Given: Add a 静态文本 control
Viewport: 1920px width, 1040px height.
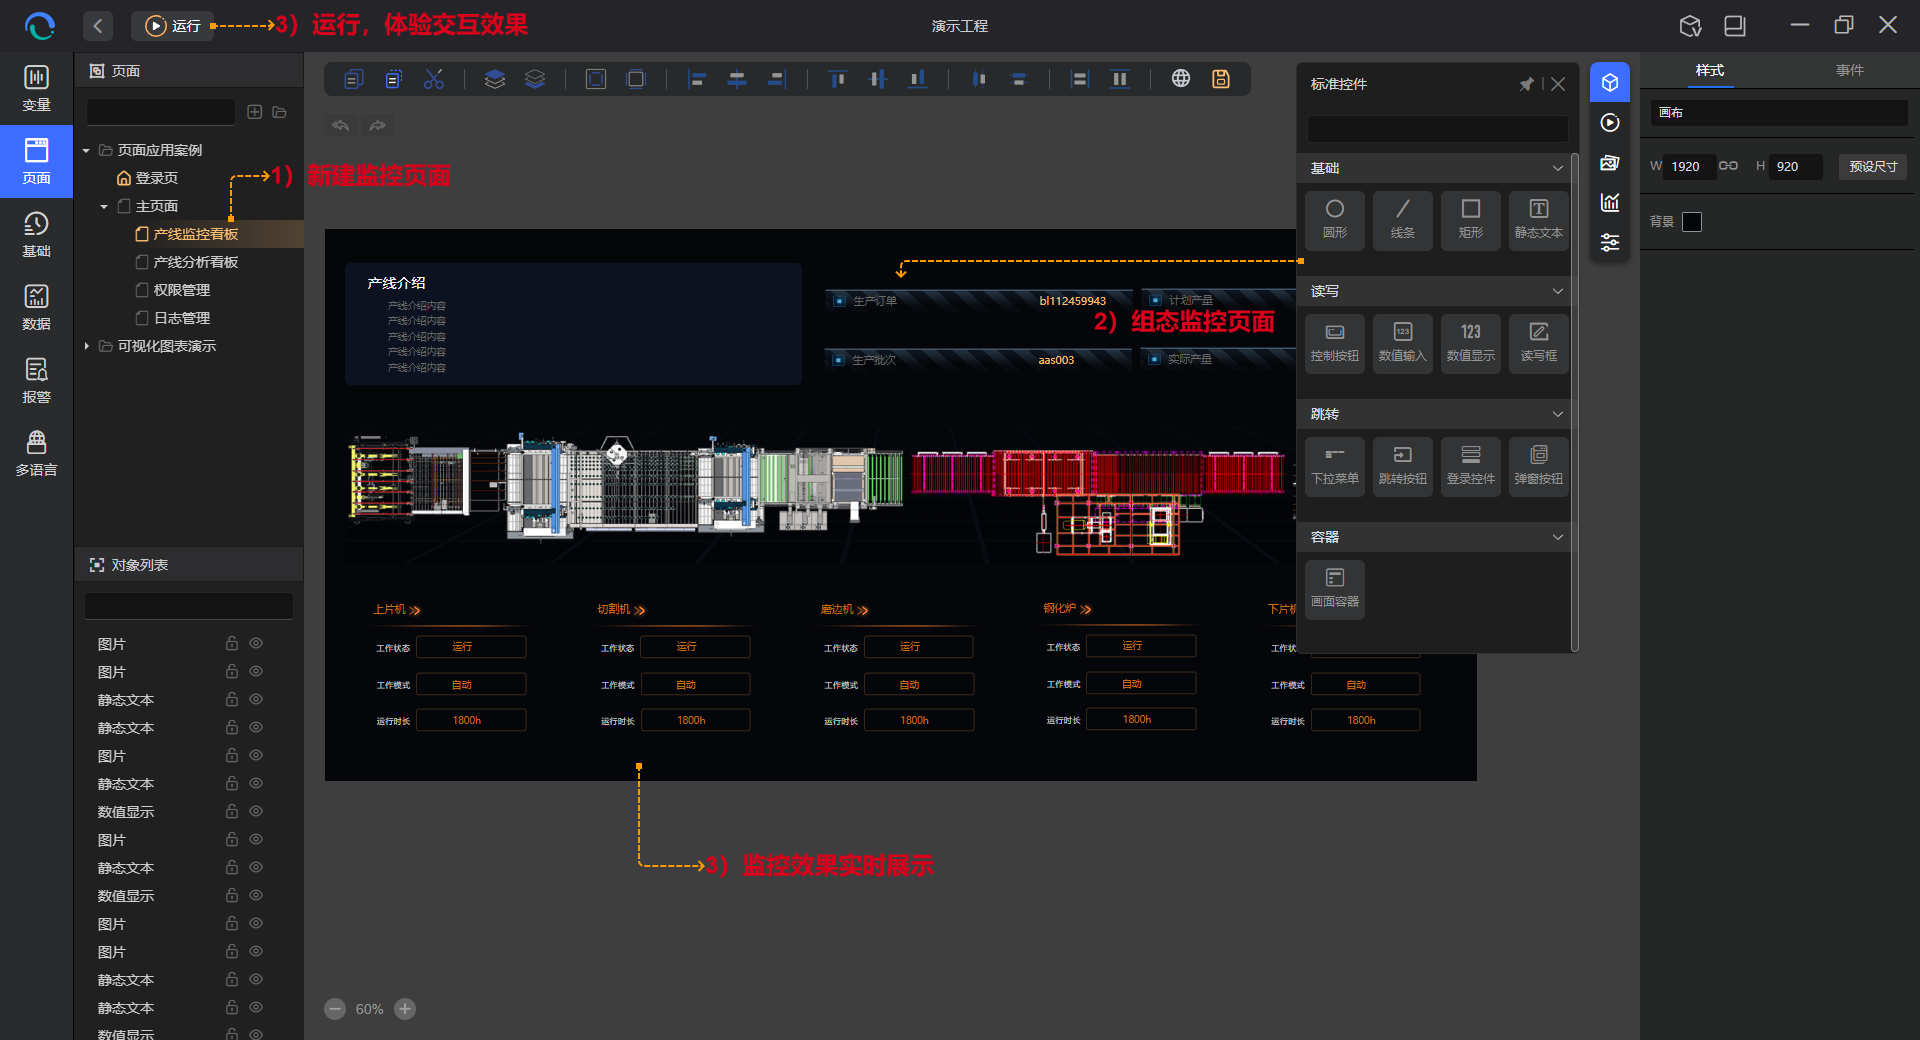Looking at the screenshot, I should point(1538,220).
